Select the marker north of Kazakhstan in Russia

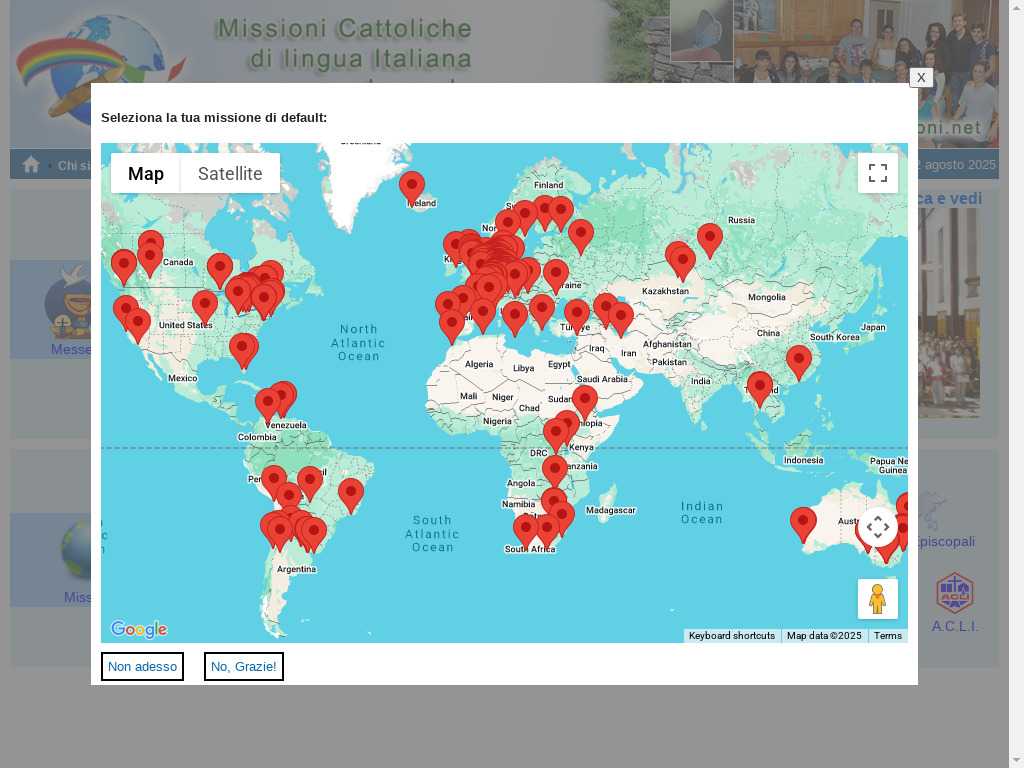point(710,240)
